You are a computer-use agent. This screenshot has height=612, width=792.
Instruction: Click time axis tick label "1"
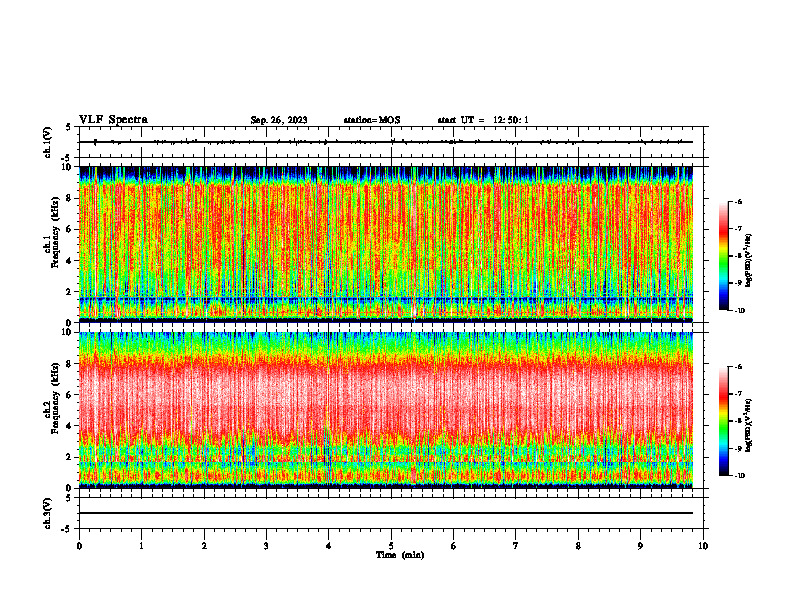click(141, 546)
